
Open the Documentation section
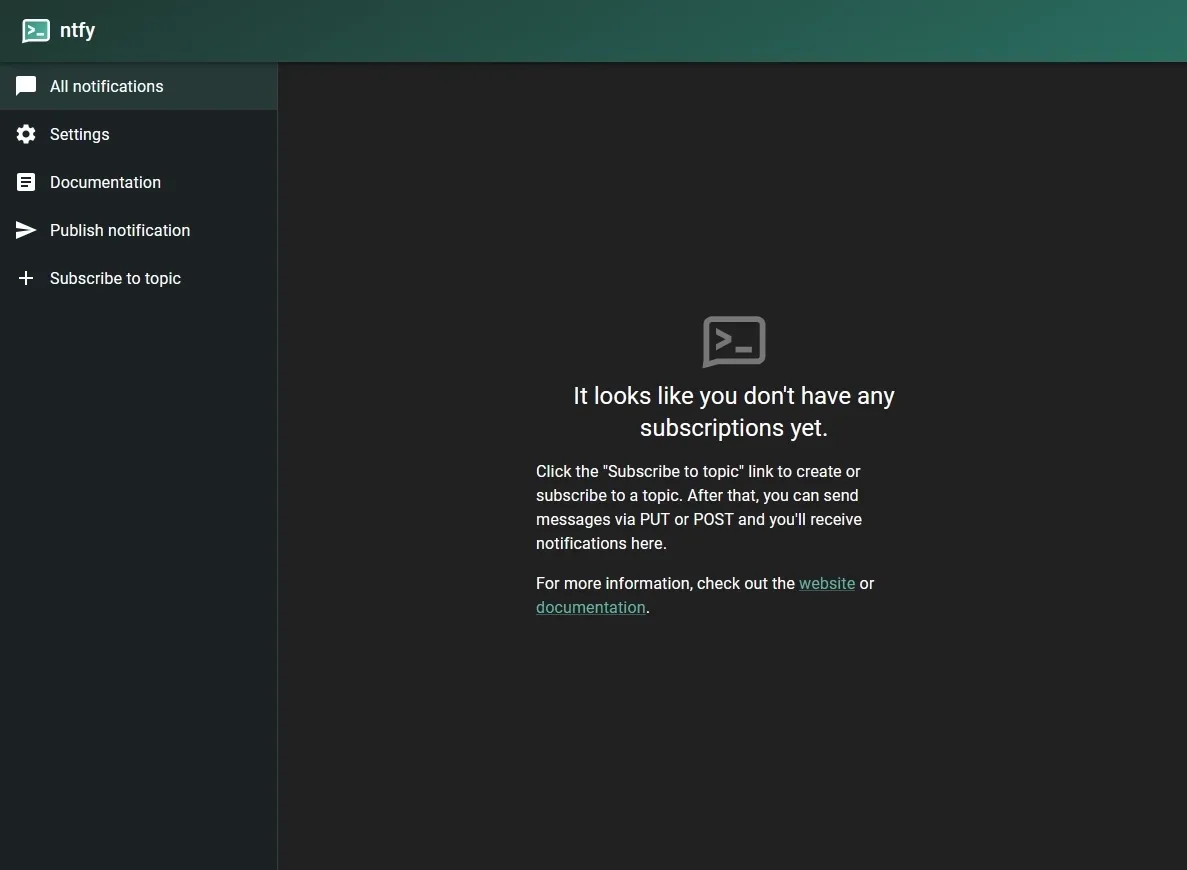[x=105, y=182]
